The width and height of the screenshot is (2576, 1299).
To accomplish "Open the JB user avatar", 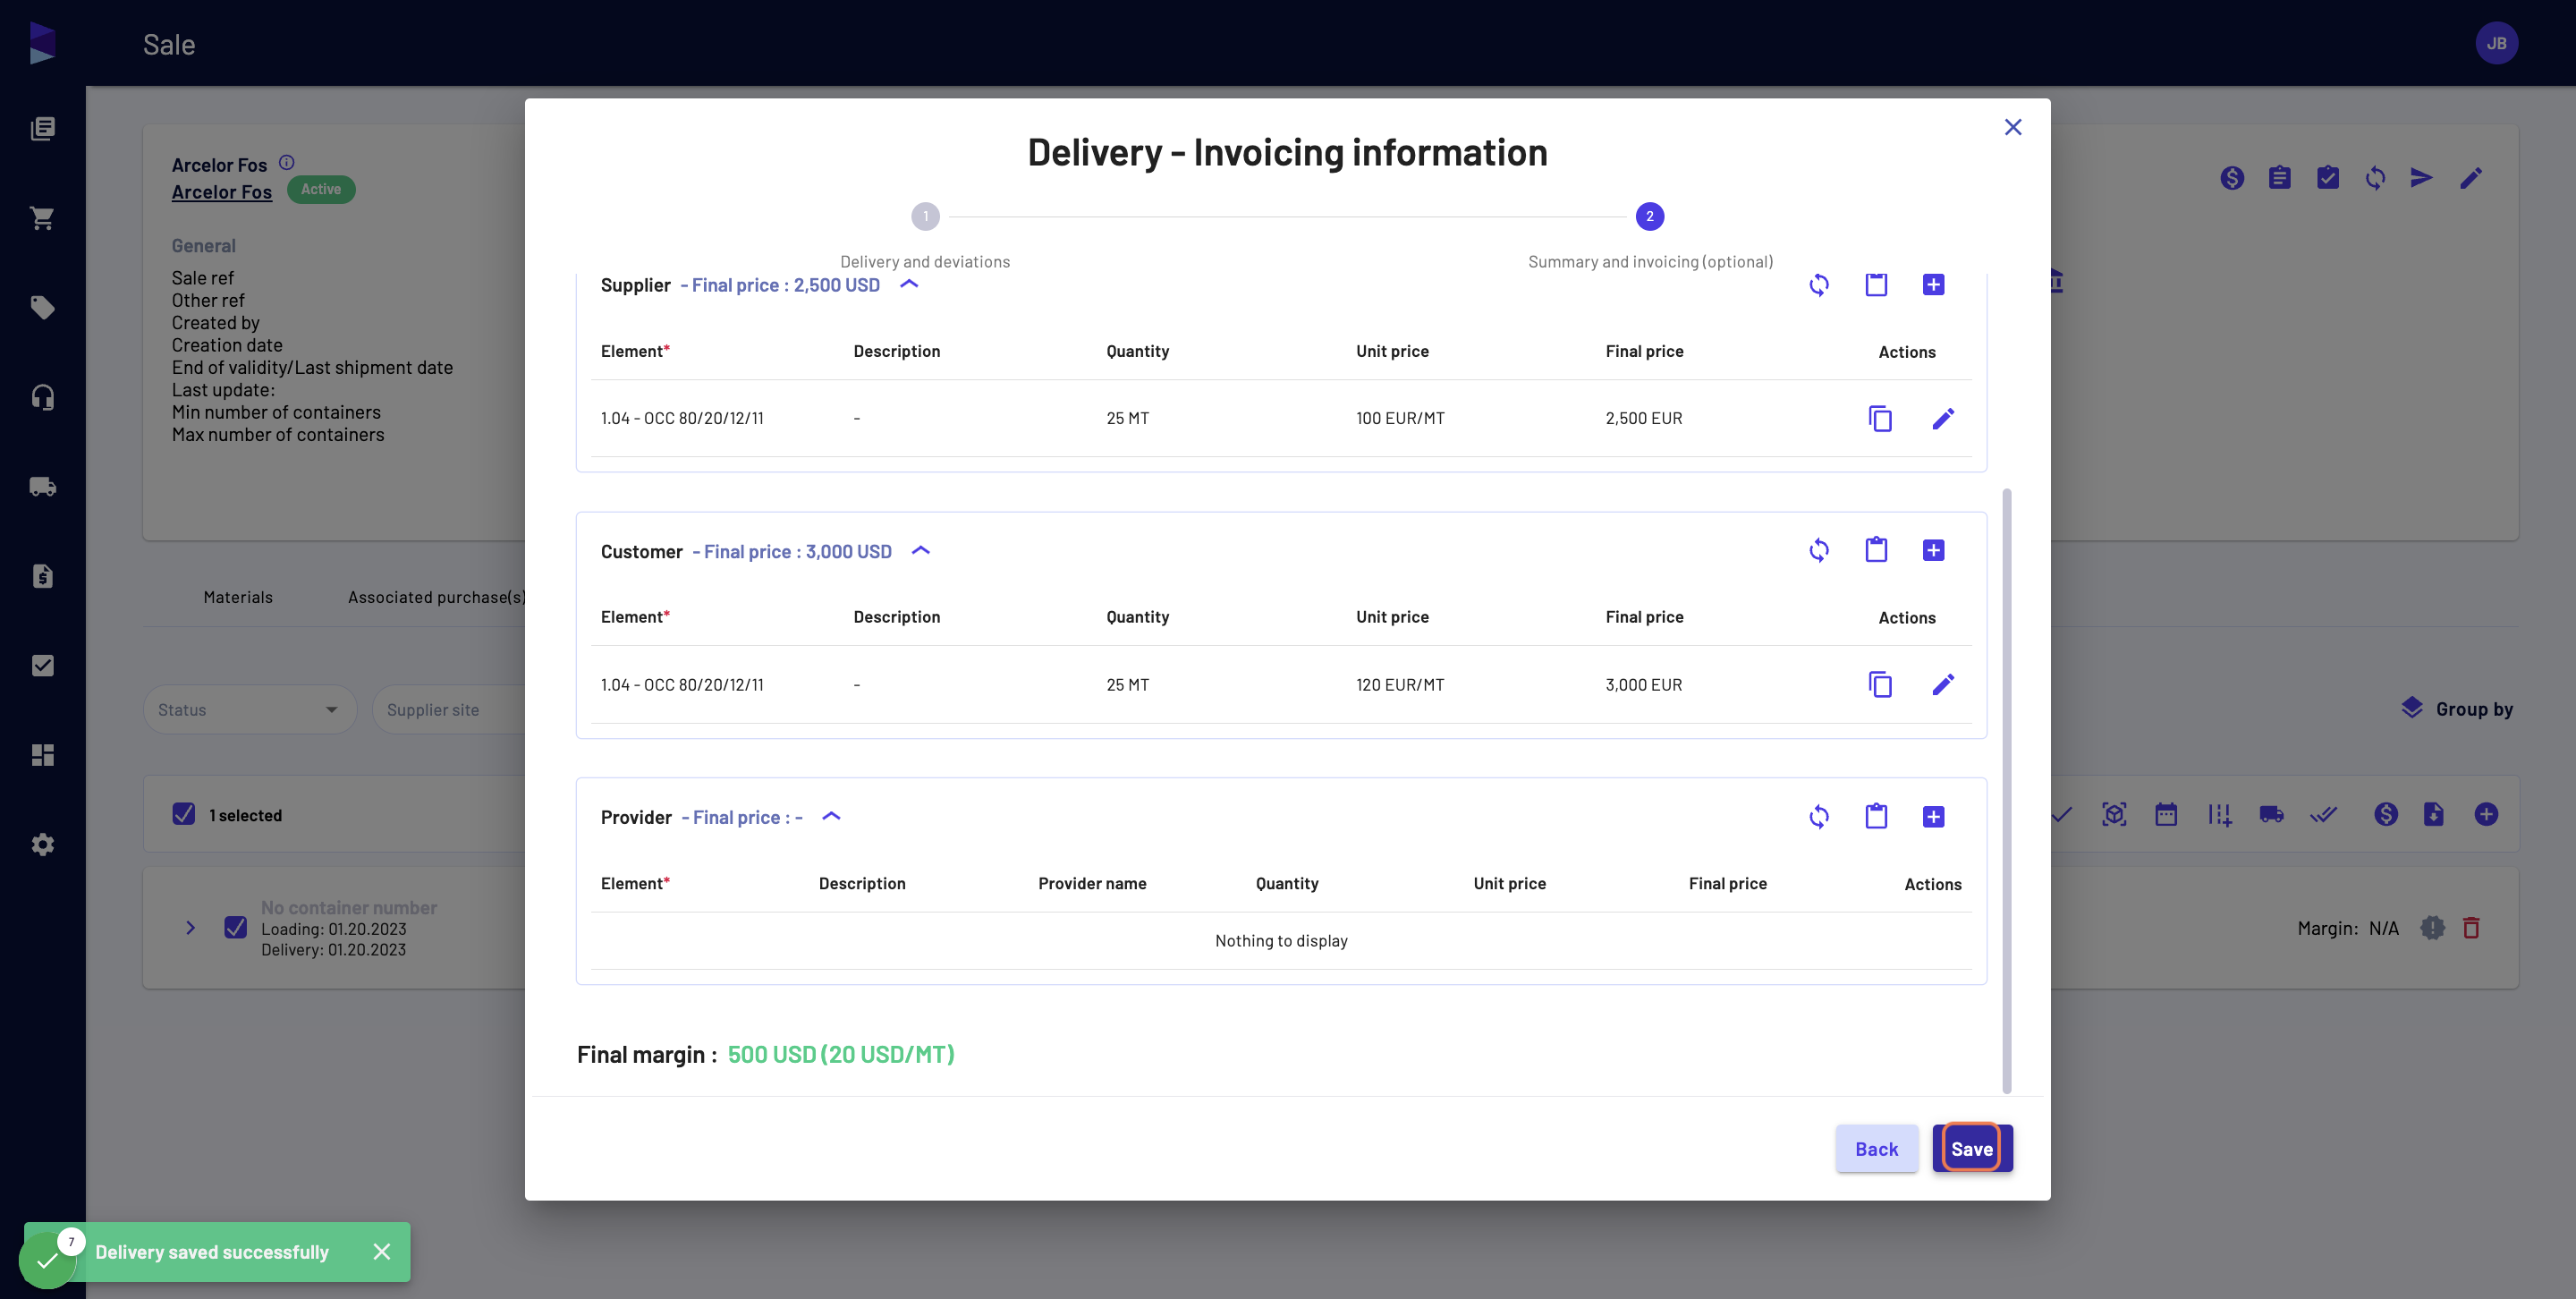I will click(2496, 43).
